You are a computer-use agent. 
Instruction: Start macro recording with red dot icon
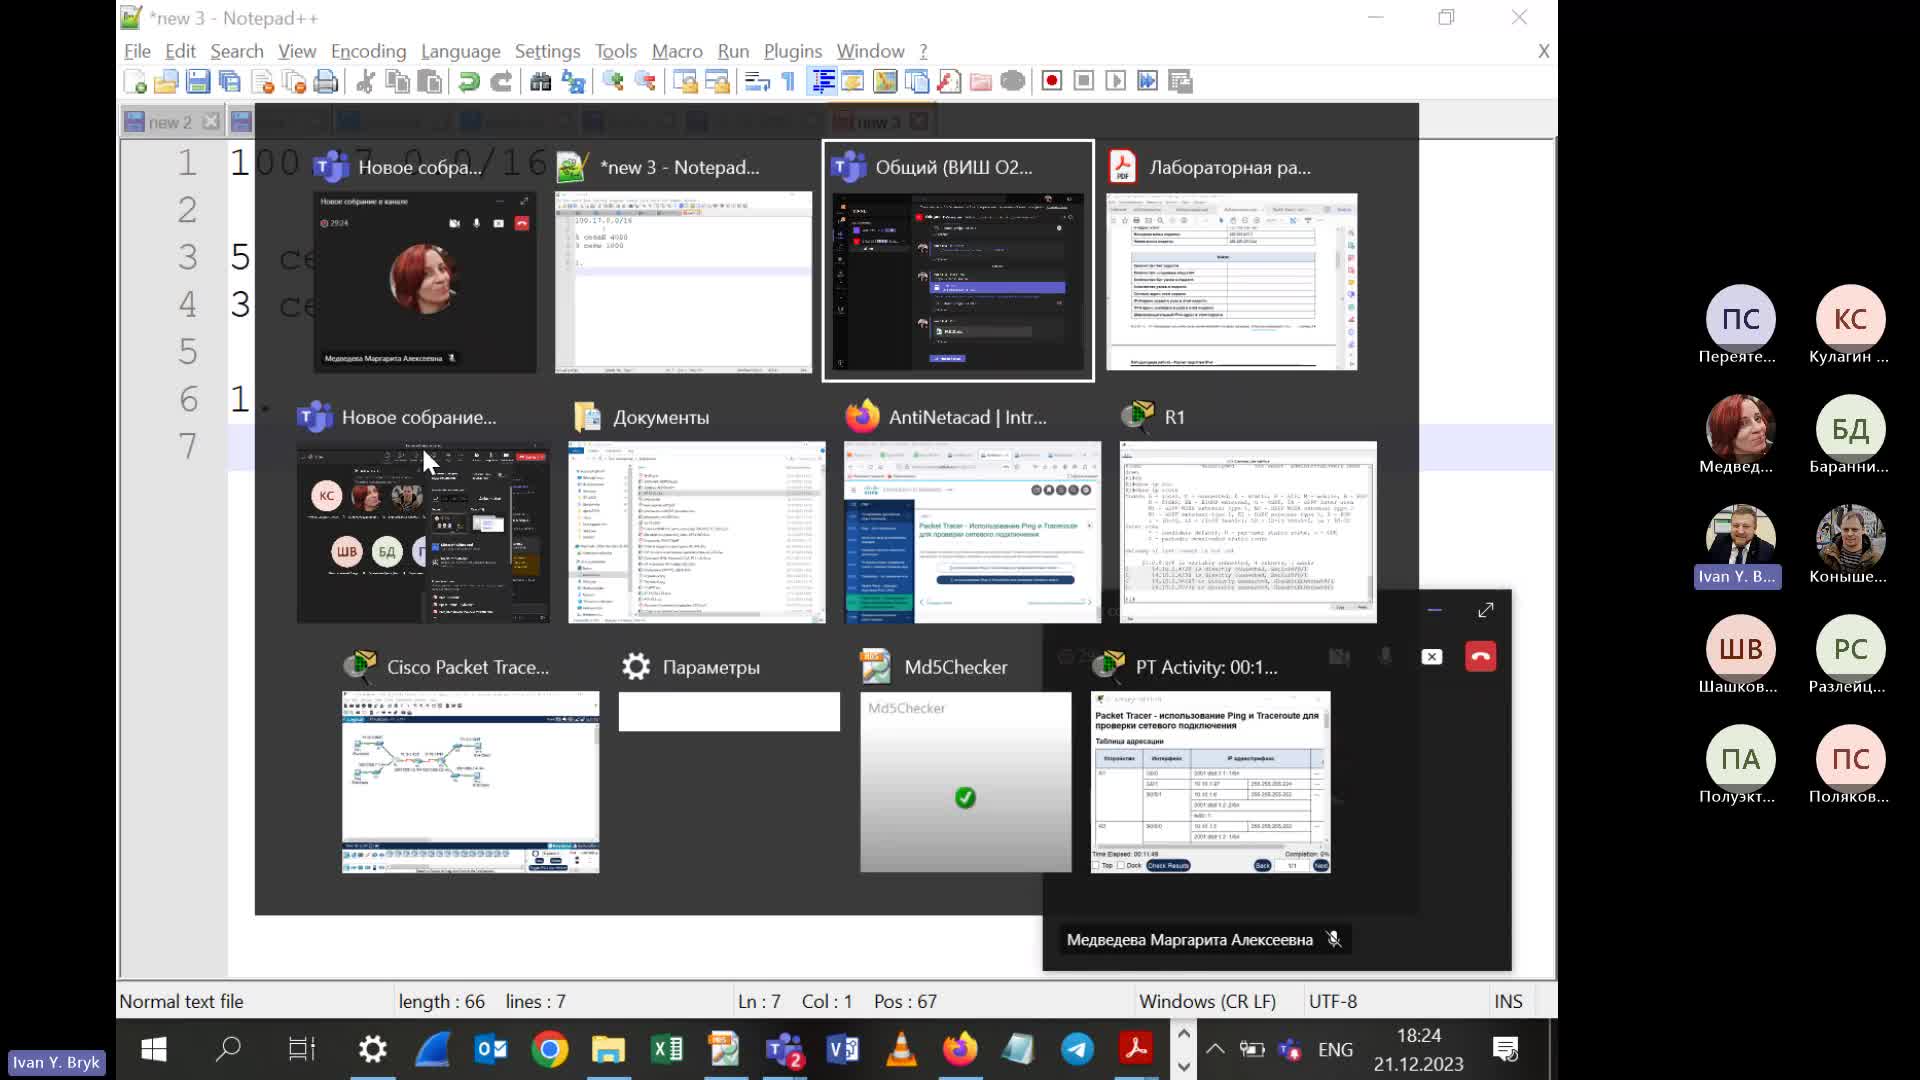point(1052,82)
